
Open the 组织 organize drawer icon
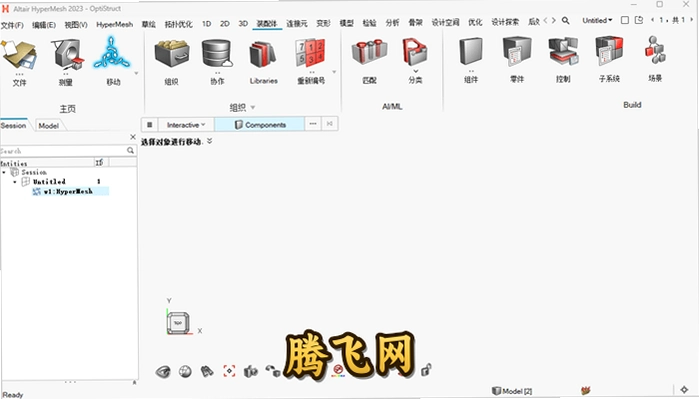pyautogui.click(x=172, y=53)
